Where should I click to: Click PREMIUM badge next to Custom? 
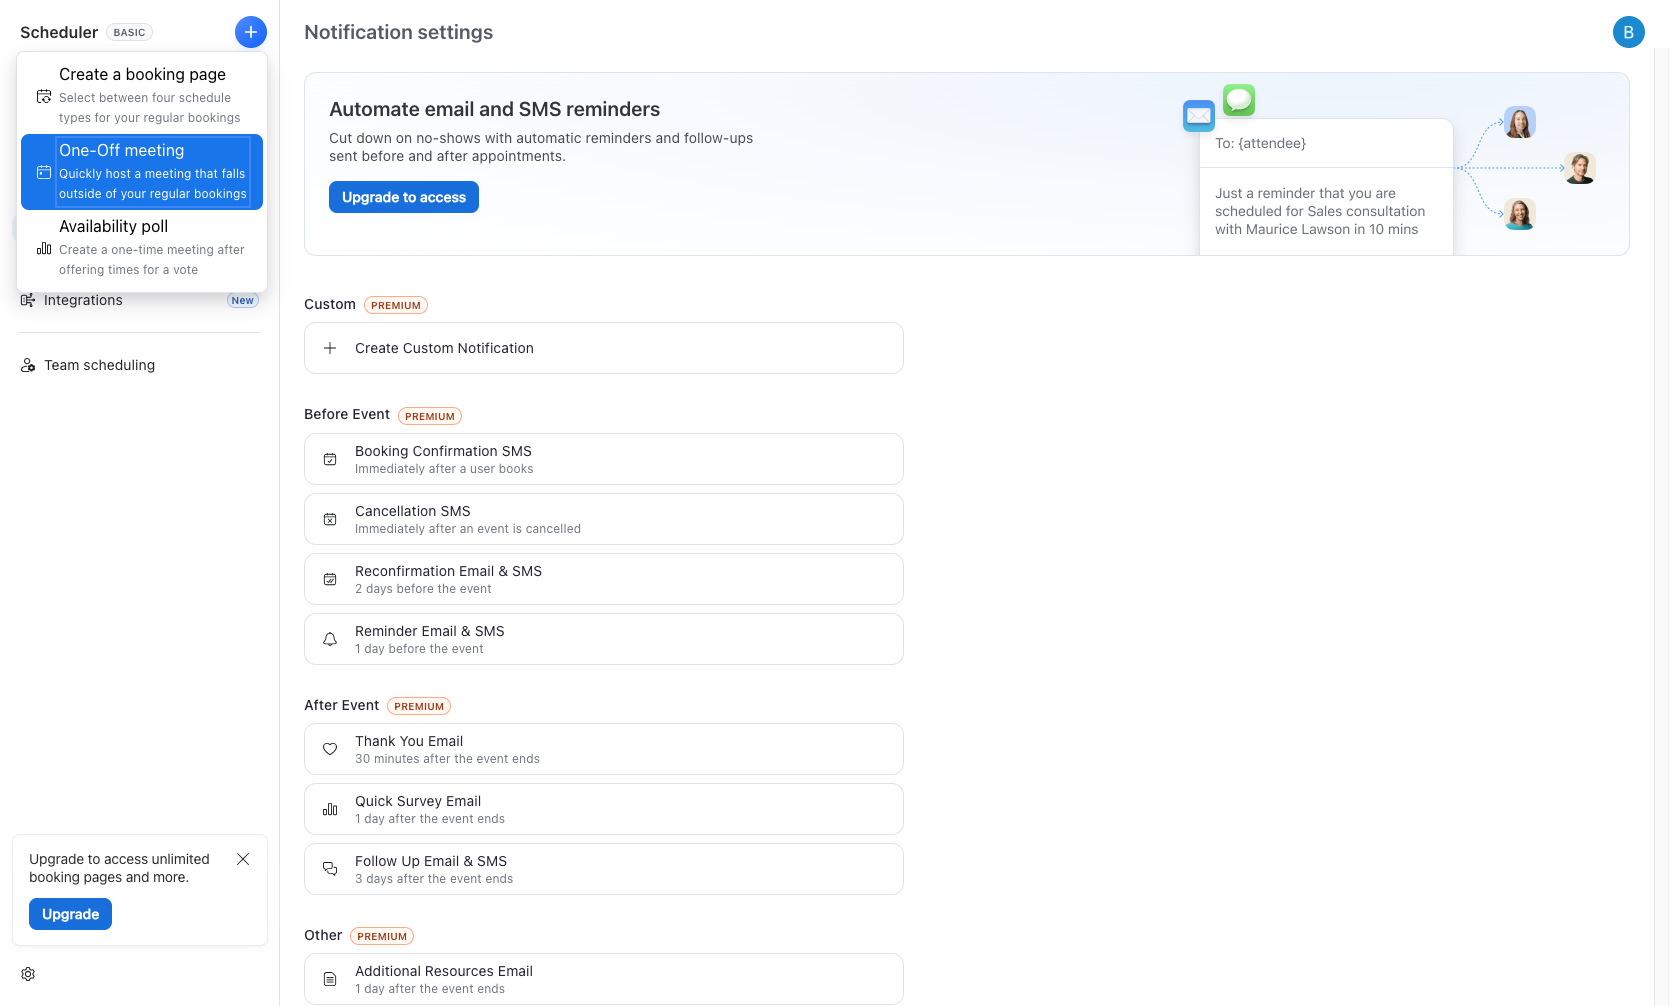(396, 305)
